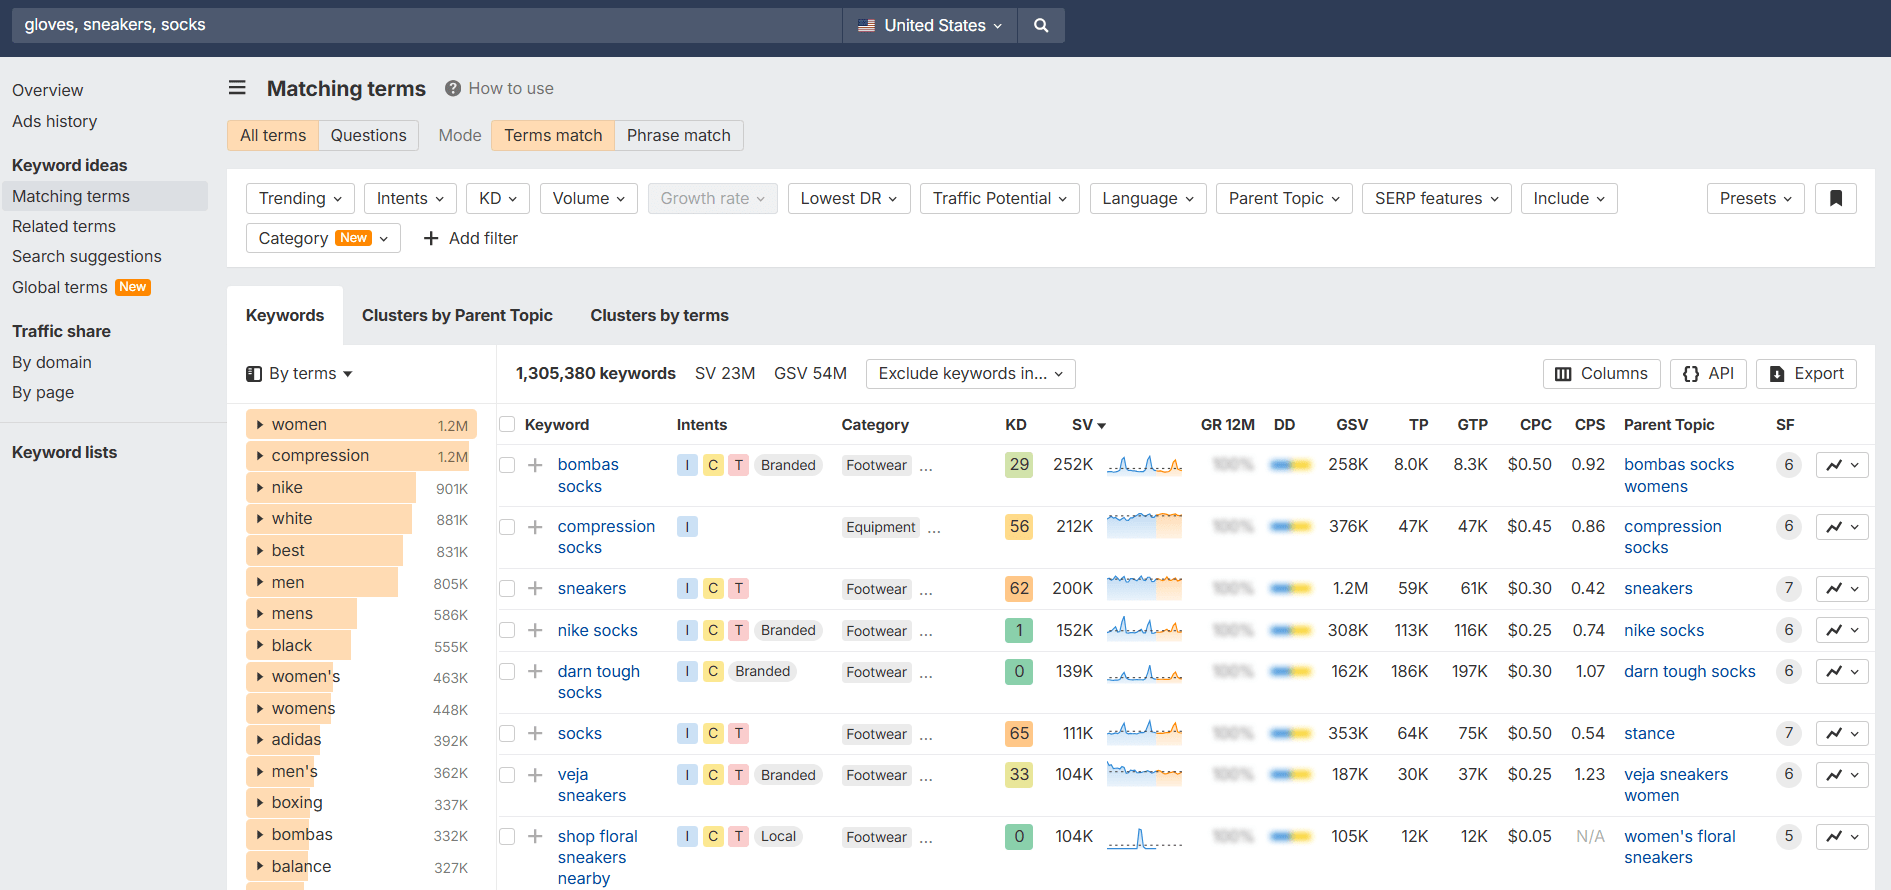Click the keyword search input field

(427, 25)
